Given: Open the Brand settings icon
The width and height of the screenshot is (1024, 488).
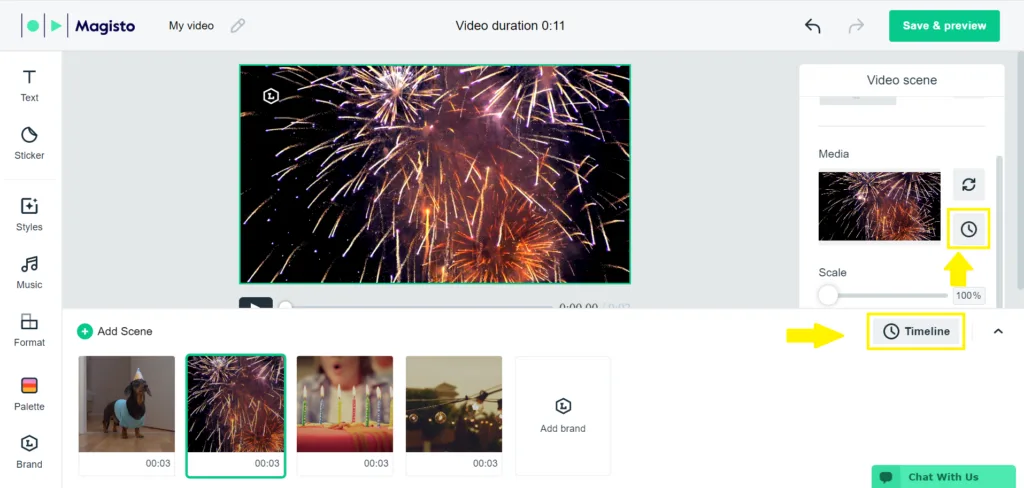Looking at the screenshot, I should coord(29,453).
